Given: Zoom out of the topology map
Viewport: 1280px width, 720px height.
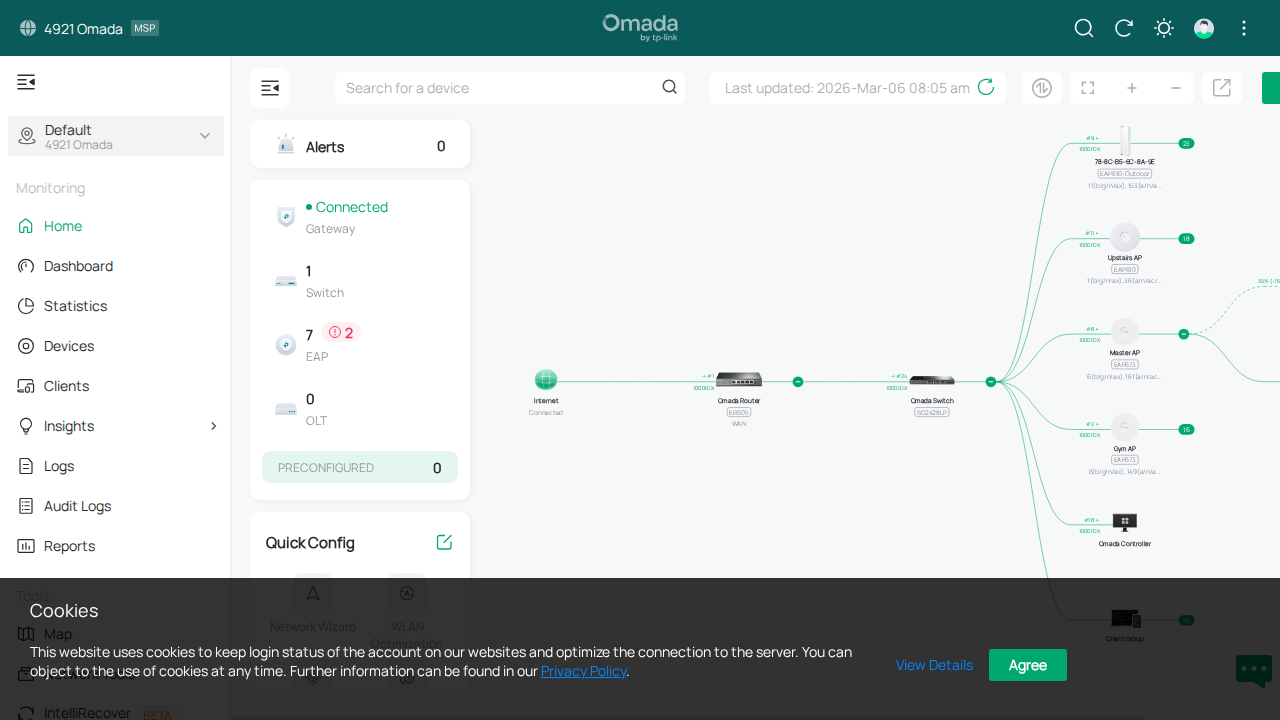Looking at the screenshot, I should coord(1176,88).
